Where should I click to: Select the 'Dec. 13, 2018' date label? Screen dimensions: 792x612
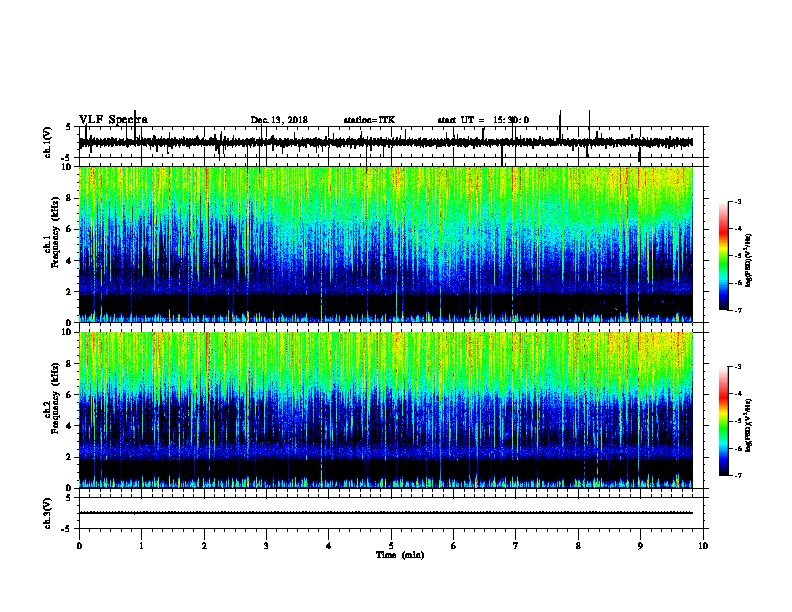[279, 120]
